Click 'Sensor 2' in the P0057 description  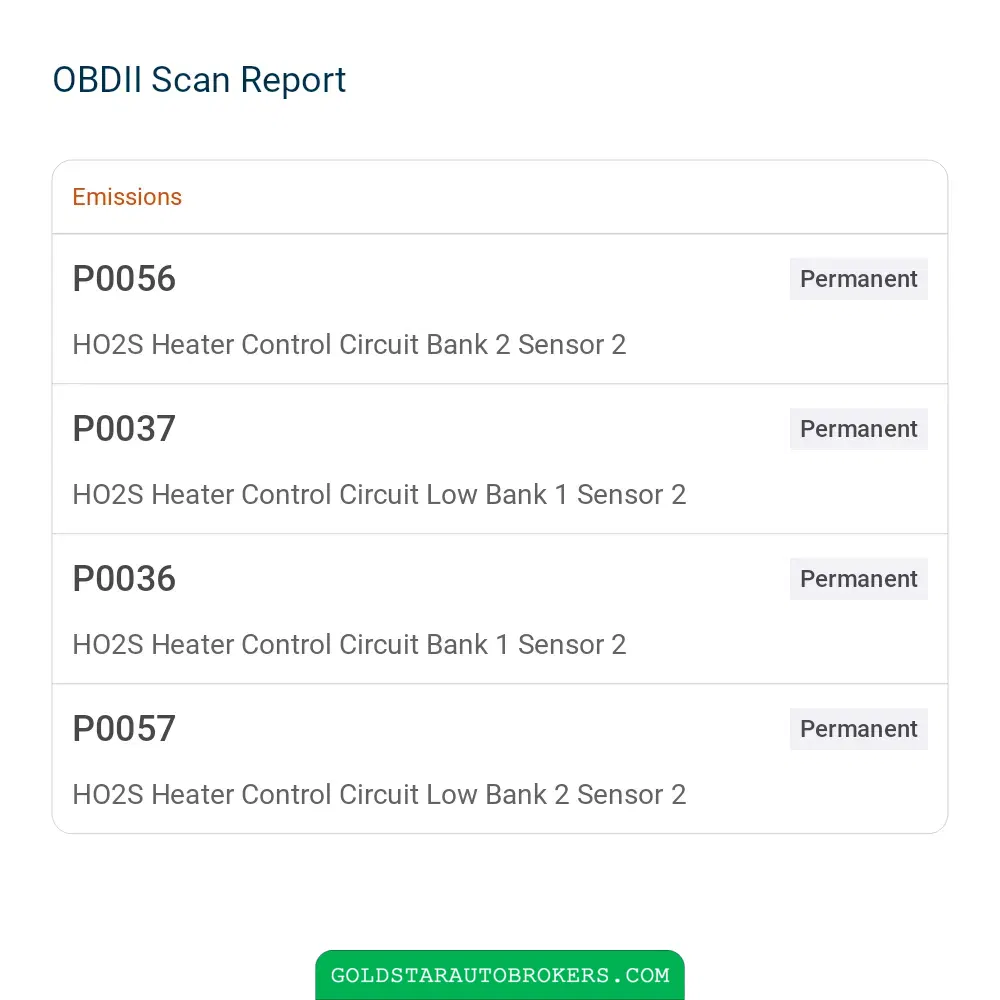pyautogui.click(x=631, y=795)
